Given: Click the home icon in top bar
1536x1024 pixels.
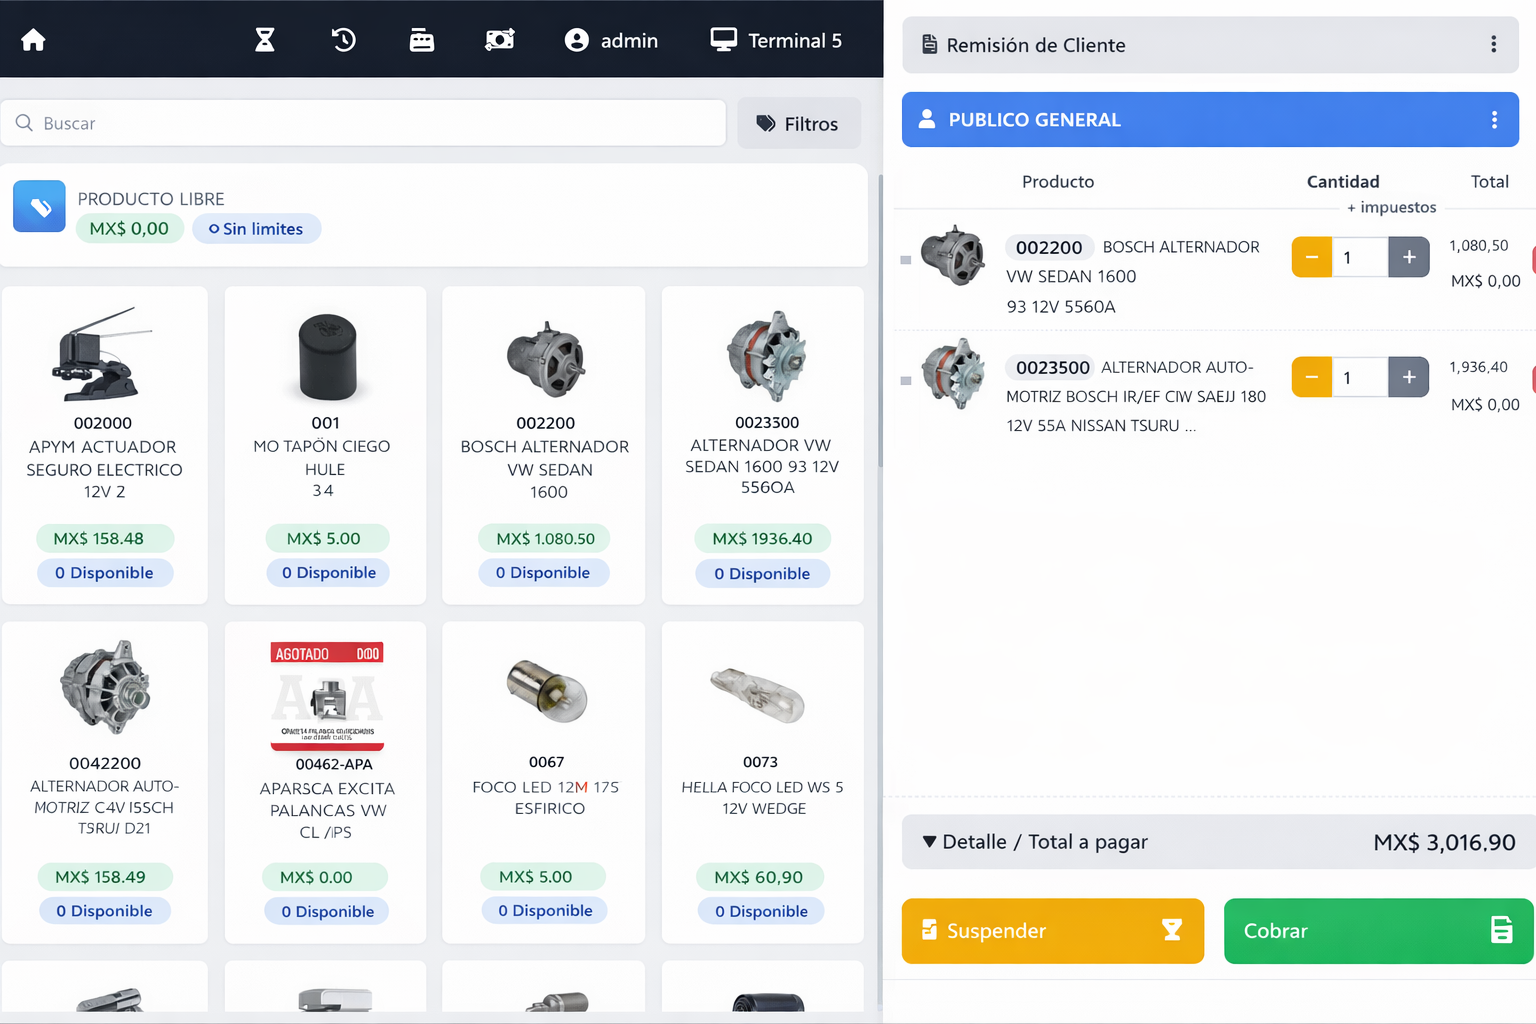Looking at the screenshot, I should 33,40.
